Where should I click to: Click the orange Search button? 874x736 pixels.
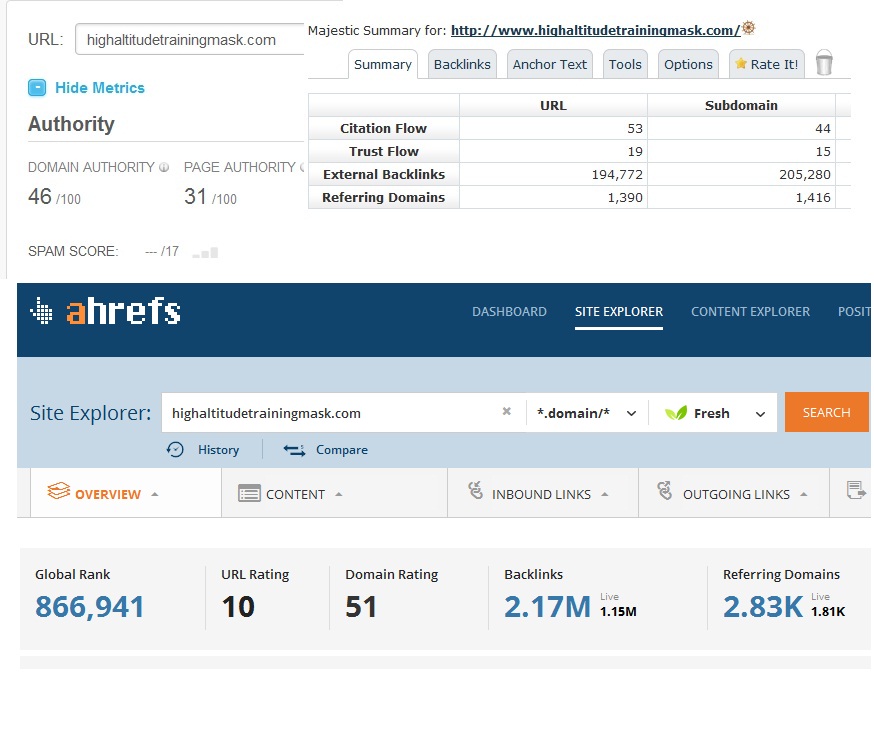tap(827, 412)
